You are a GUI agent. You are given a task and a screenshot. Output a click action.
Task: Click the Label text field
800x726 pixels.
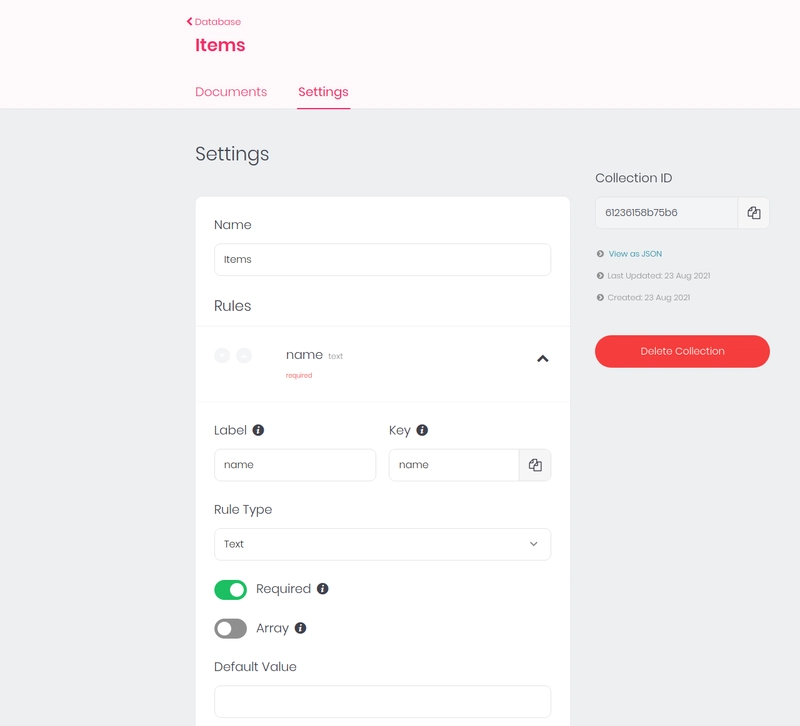point(295,465)
